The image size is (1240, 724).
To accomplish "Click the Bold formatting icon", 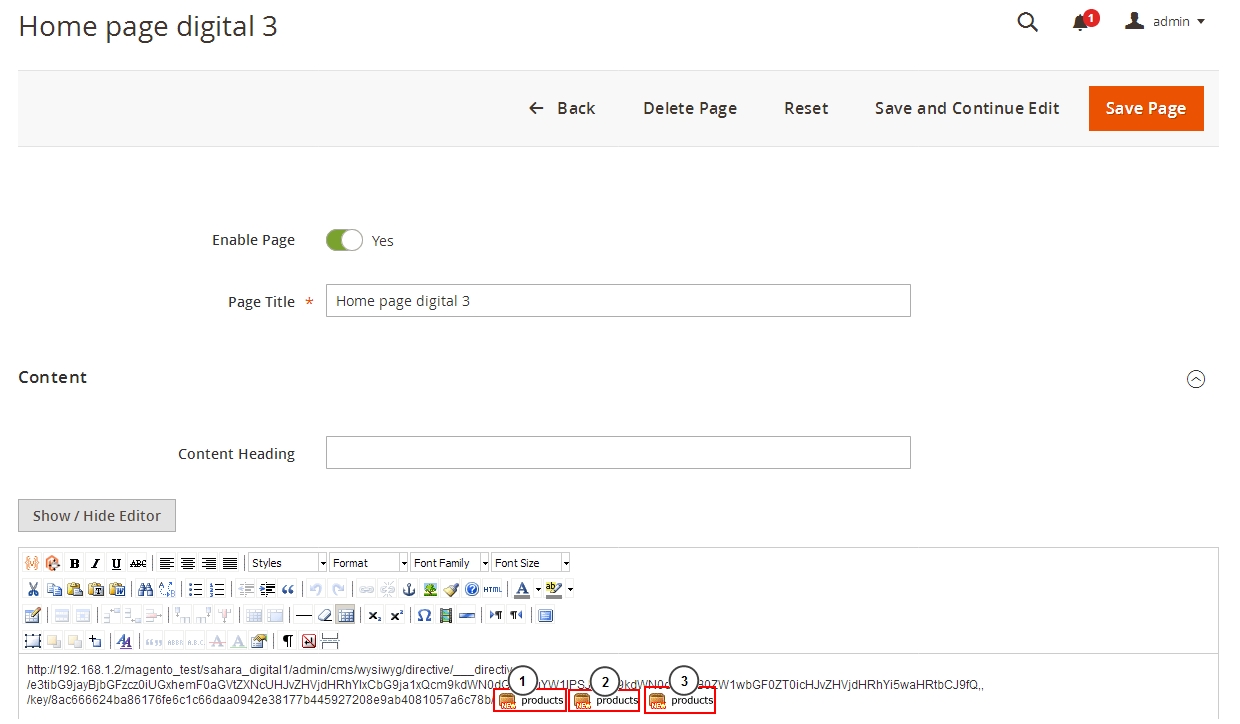I will [x=75, y=563].
